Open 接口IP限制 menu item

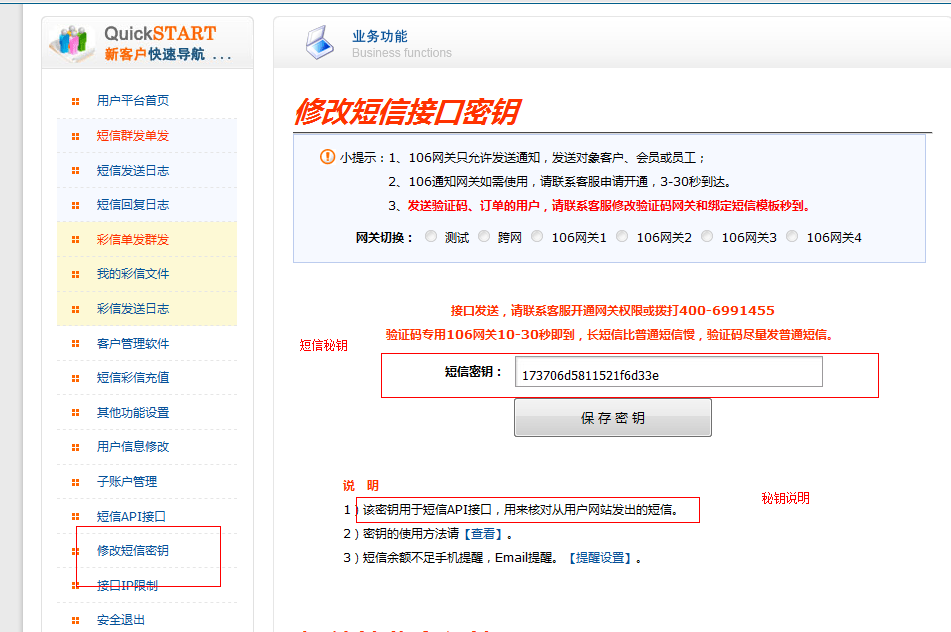coord(127,585)
